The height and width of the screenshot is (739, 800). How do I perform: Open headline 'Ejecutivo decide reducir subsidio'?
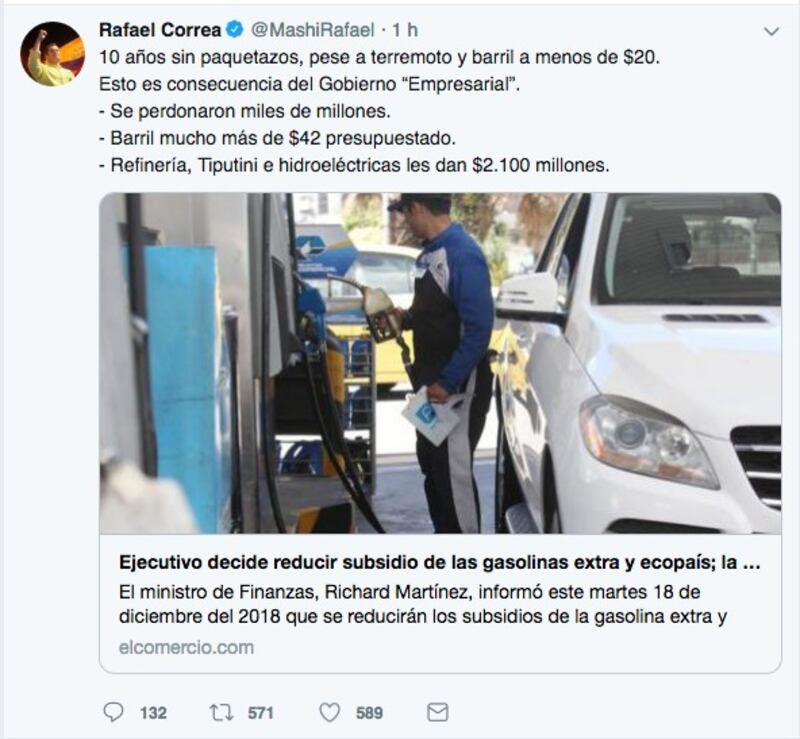click(x=439, y=562)
